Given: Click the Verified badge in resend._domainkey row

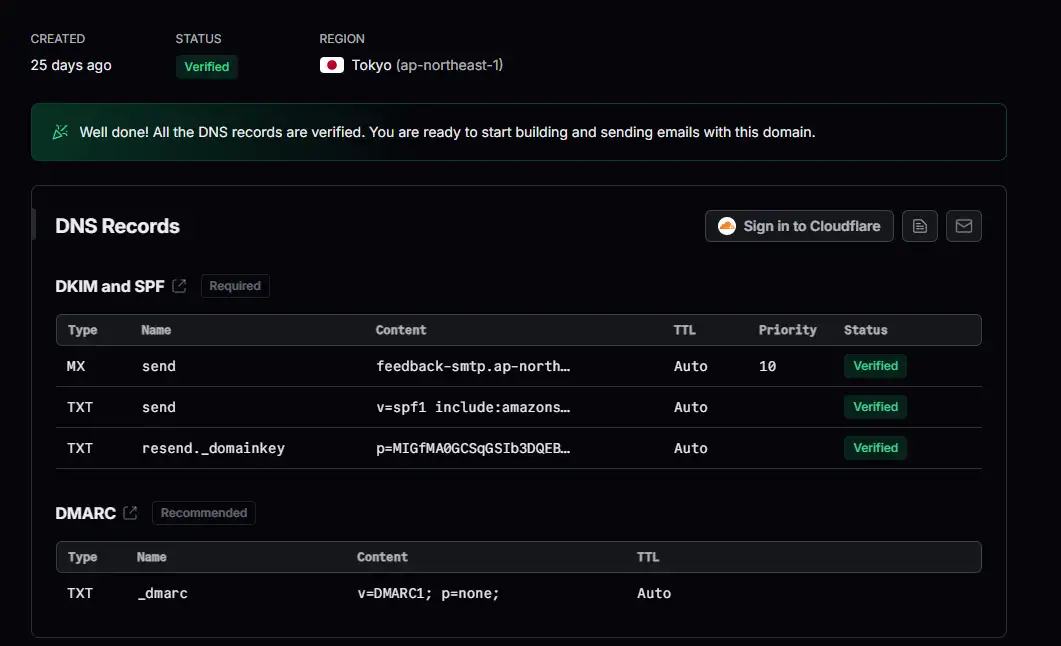Looking at the screenshot, I should tap(875, 448).
